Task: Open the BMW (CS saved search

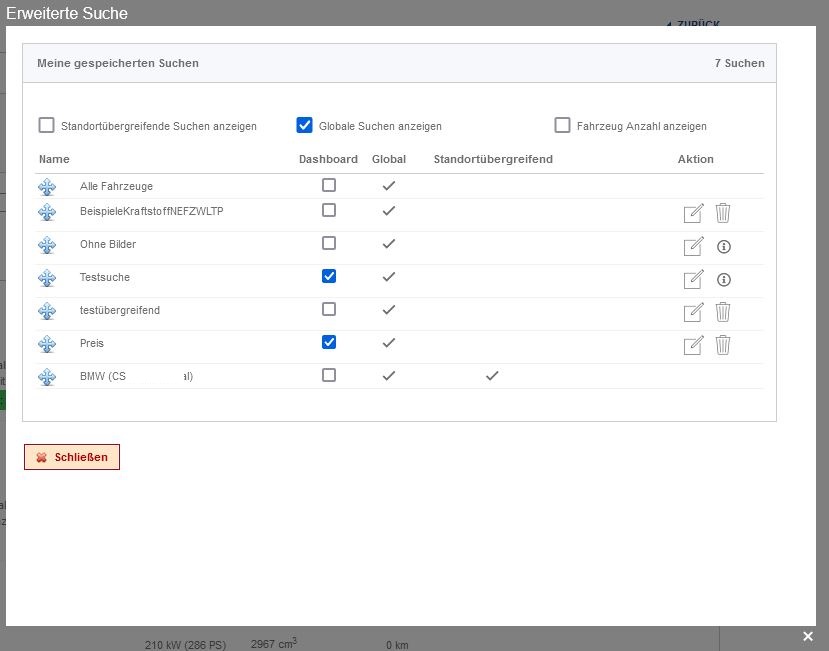Action: tap(136, 377)
